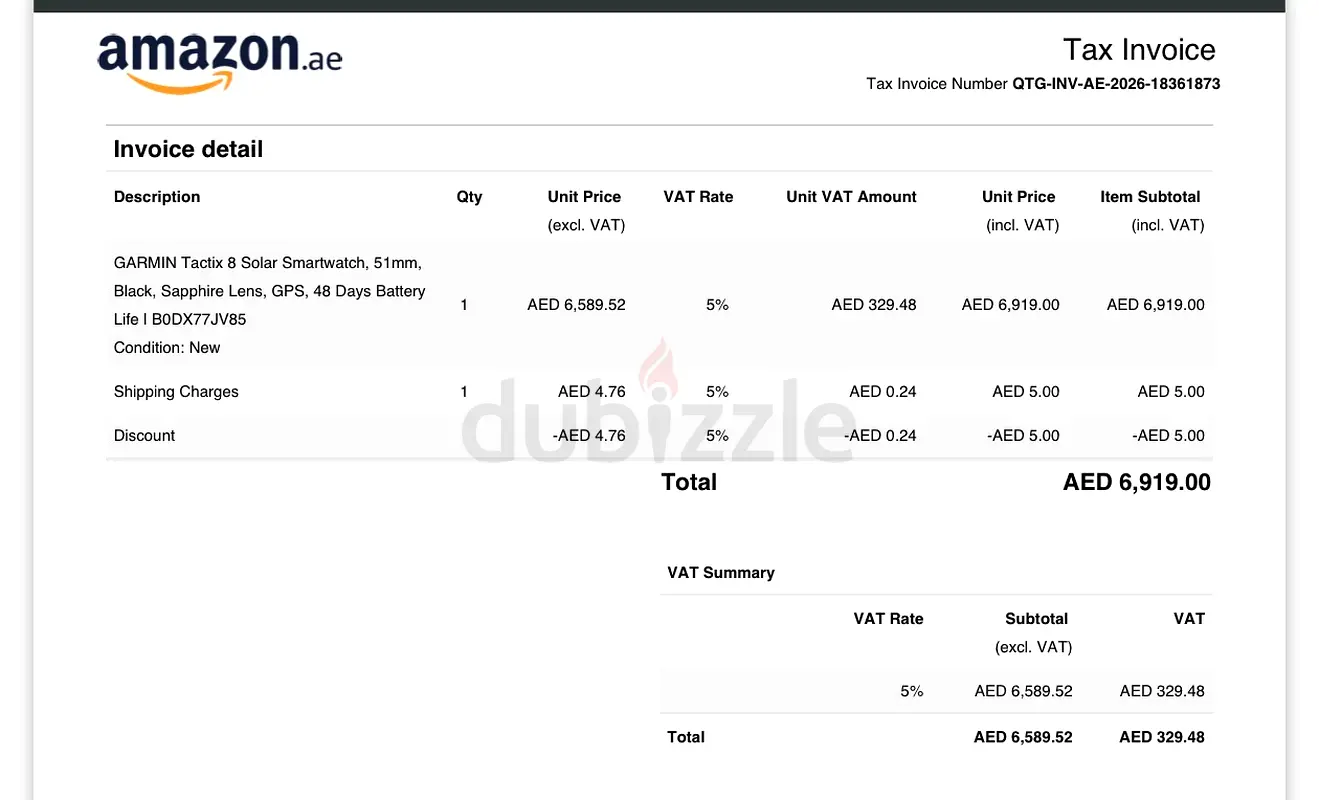Click the 'VAT' header in VAT Summary

click(x=1189, y=619)
